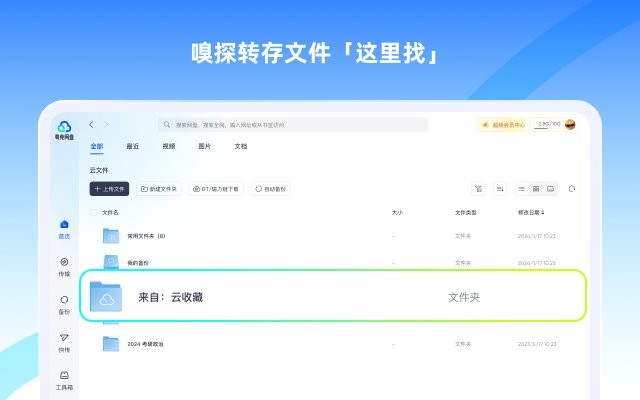Sort by the 文件类型 column header
The height and width of the screenshot is (400, 640).
(466, 212)
